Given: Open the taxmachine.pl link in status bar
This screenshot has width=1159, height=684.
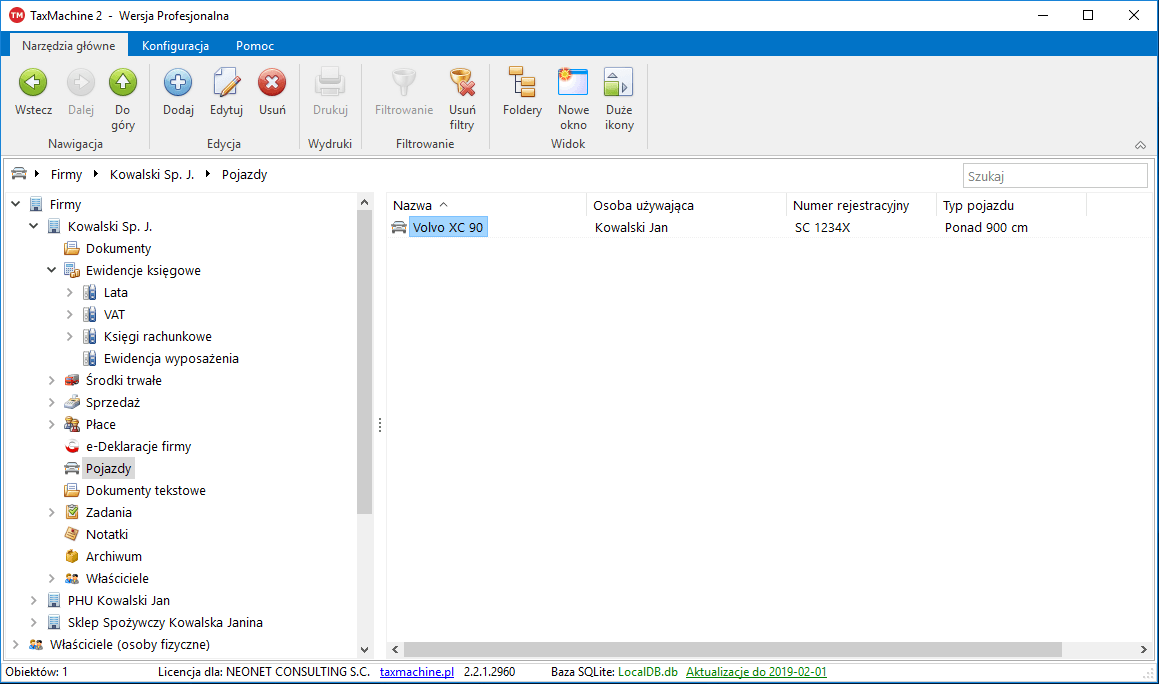Looking at the screenshot, I should [x=417, y=672].
